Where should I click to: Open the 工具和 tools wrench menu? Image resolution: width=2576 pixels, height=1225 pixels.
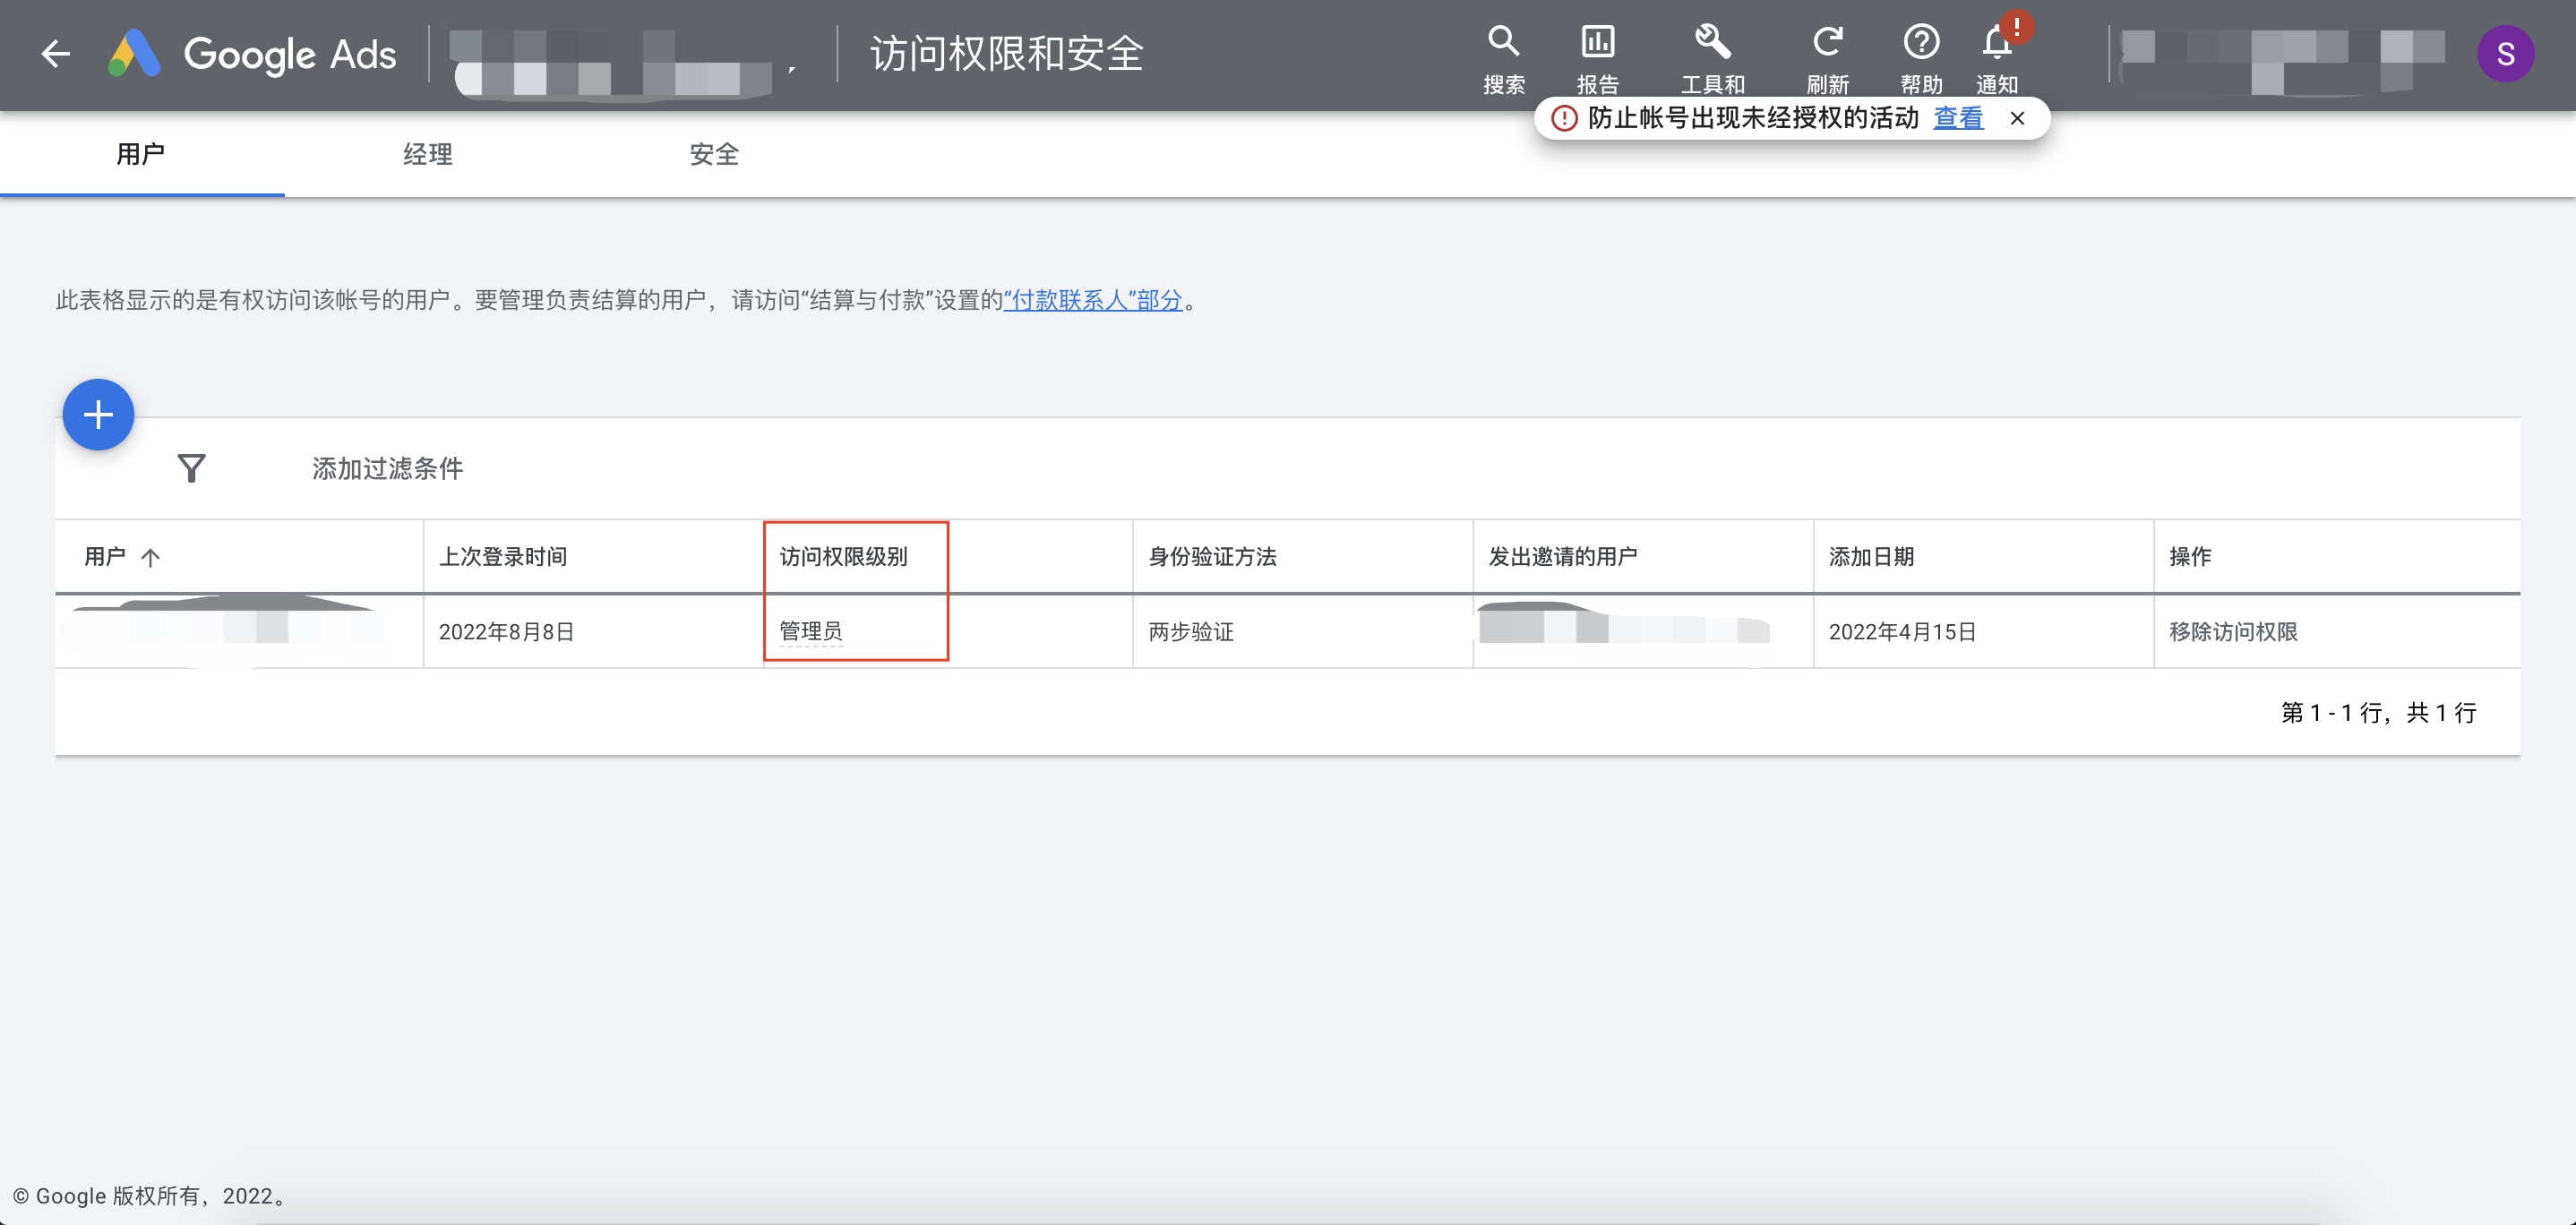pyautogui.click(x=1712, y=58)
